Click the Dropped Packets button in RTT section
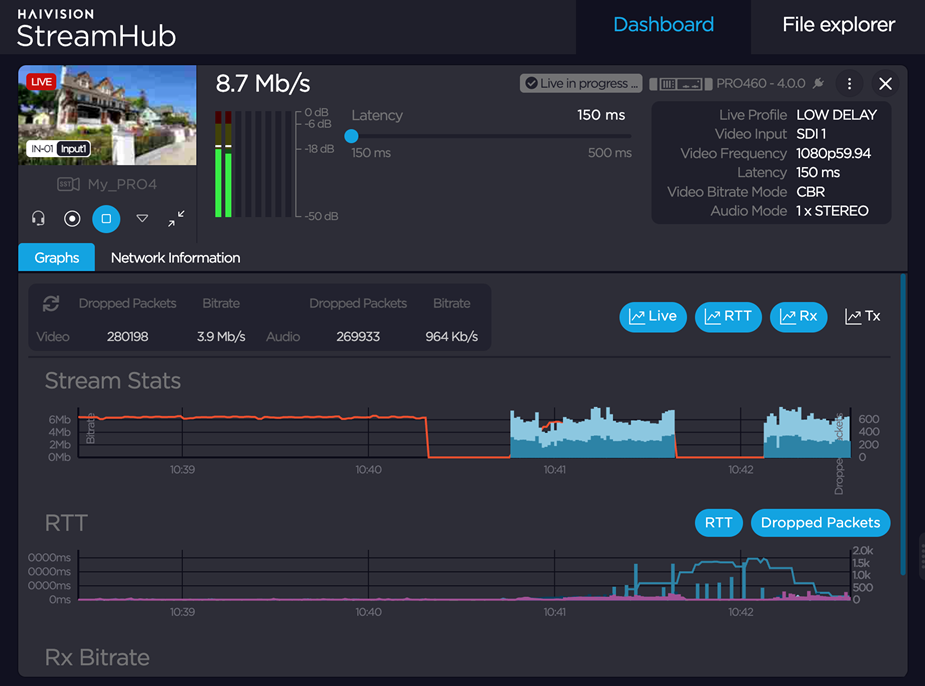Viewport: 925px width, 686px height. click(820, 522)
